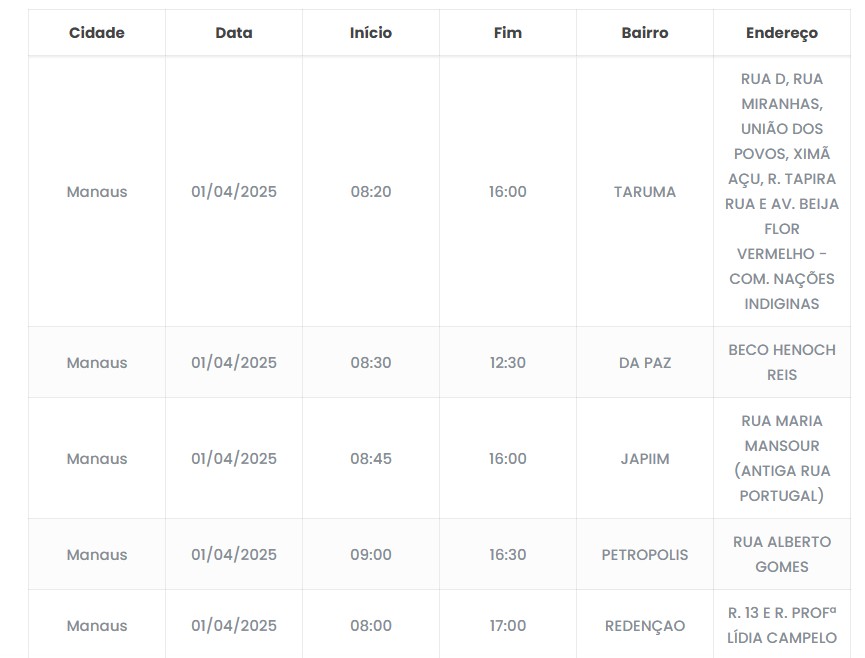
Task: Click the Cidade column header
Action: [97, 33]
